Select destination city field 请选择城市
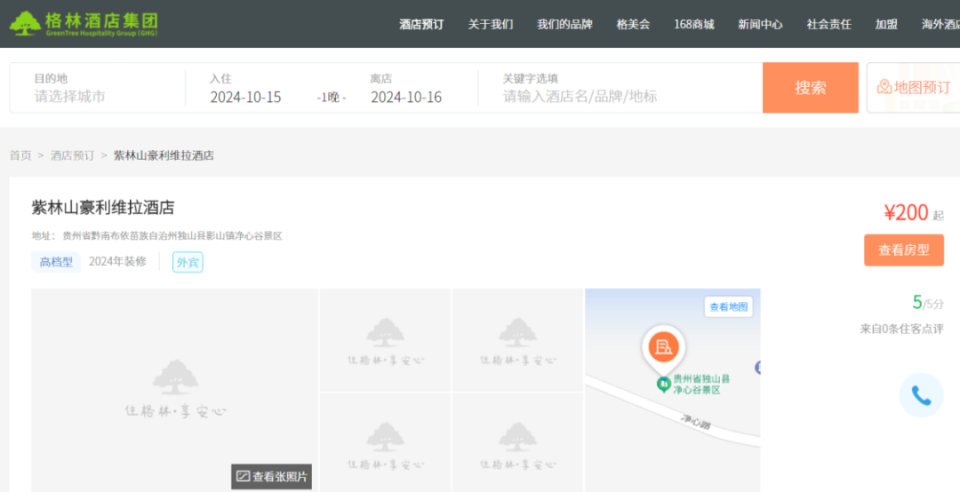960x492 pixels. tap(70, 97)
